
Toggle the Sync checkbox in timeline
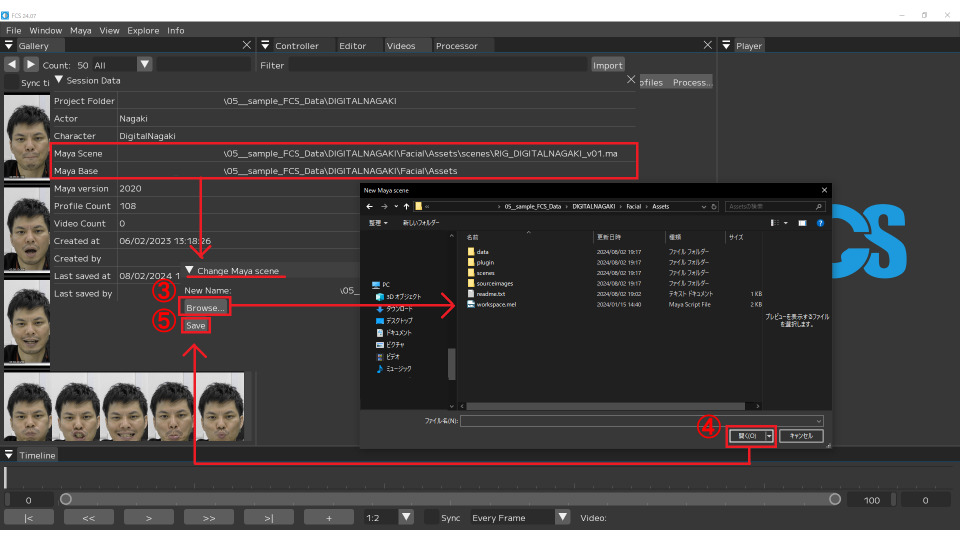[x=432, y=517]
